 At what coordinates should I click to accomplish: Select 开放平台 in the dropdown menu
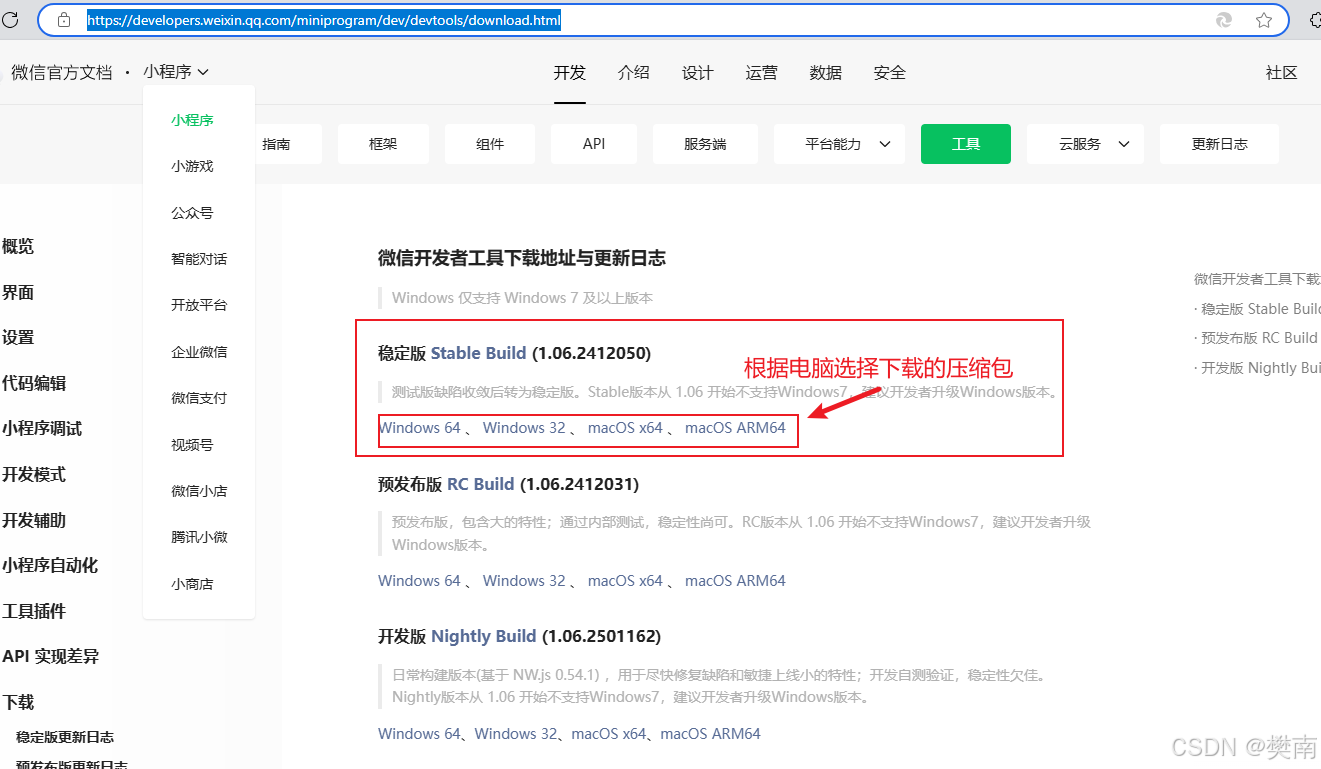(199, 305)
